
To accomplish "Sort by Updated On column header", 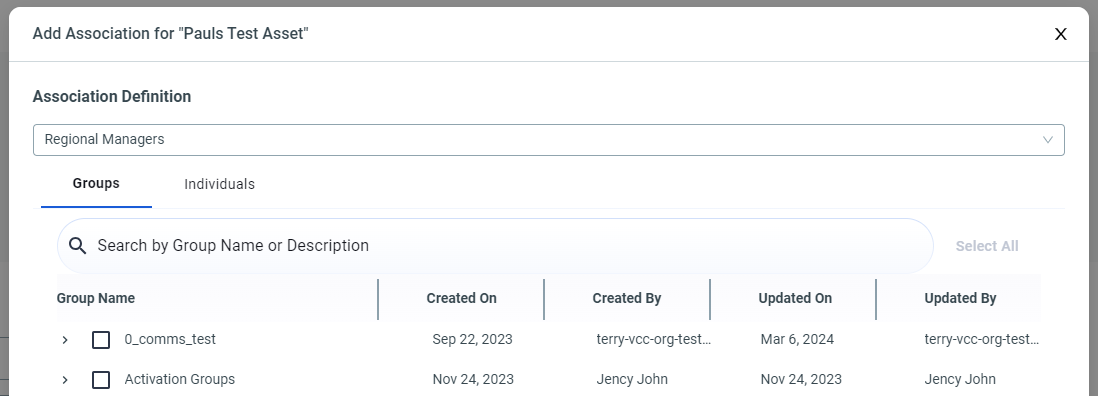I will [795, 298].
